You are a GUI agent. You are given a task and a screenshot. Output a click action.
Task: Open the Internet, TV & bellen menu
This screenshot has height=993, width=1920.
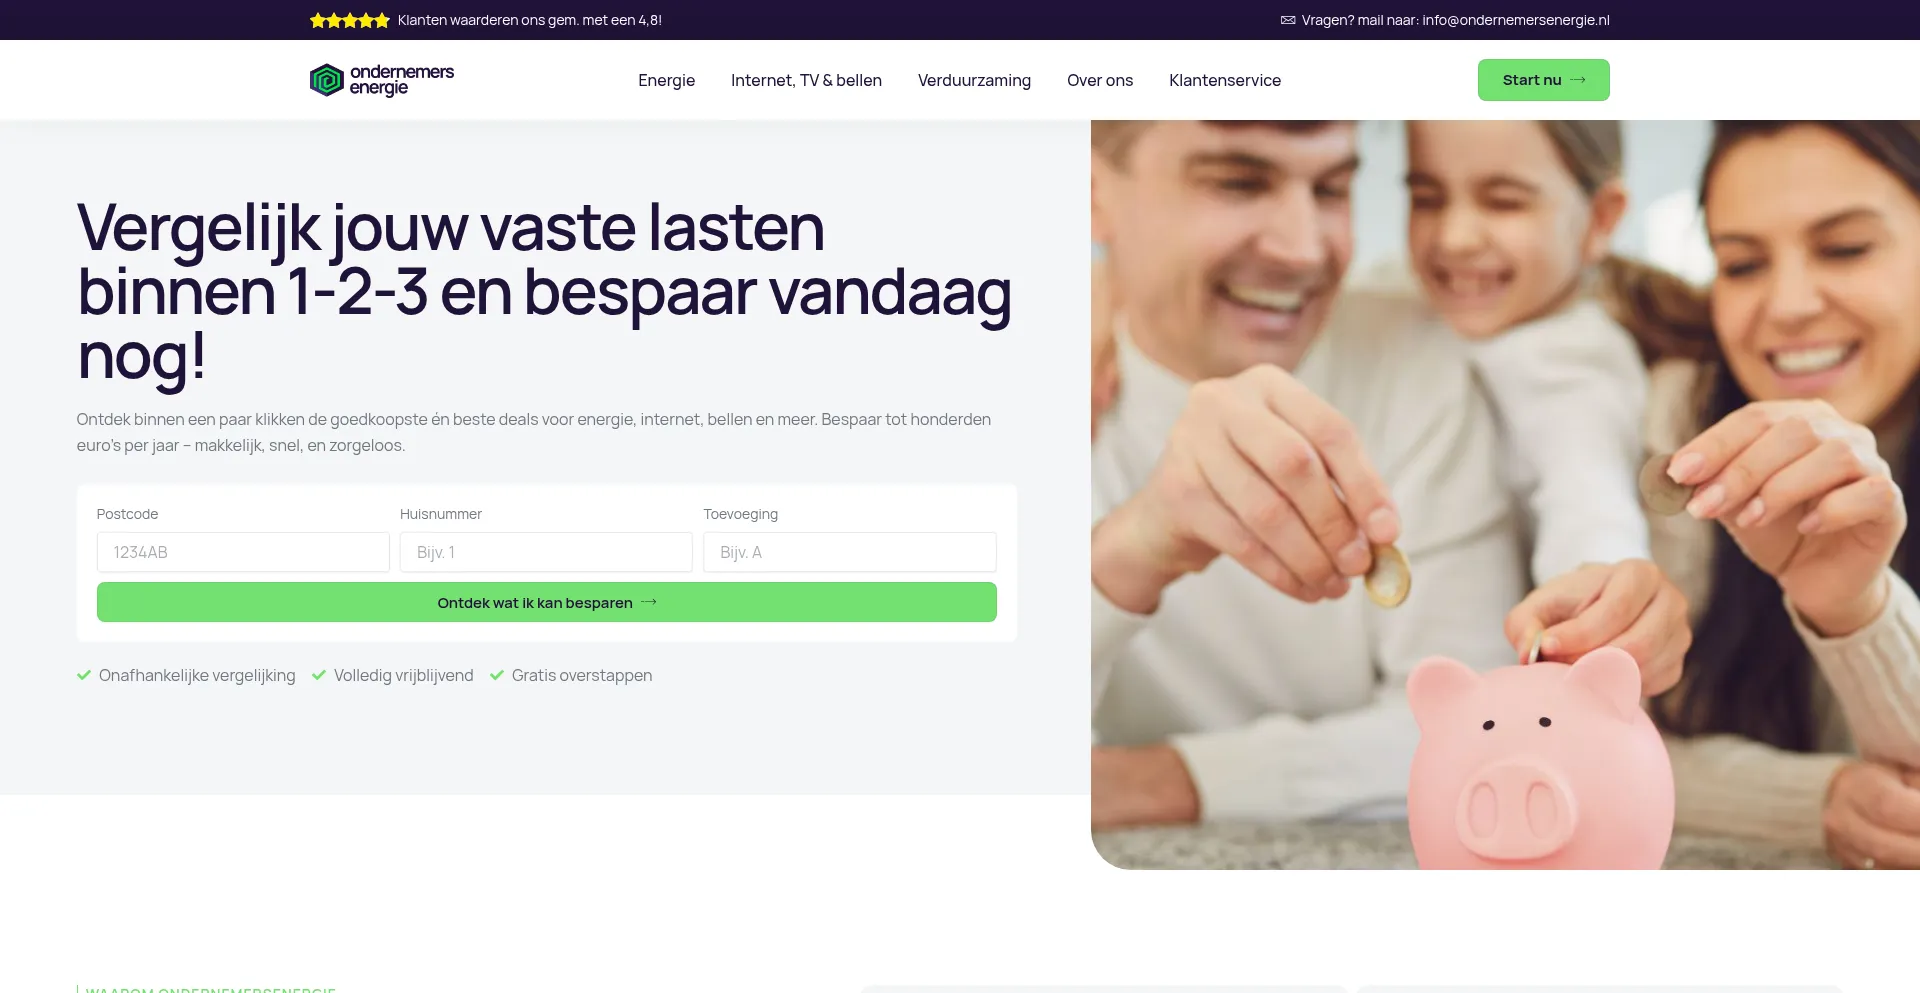[806, 80]
